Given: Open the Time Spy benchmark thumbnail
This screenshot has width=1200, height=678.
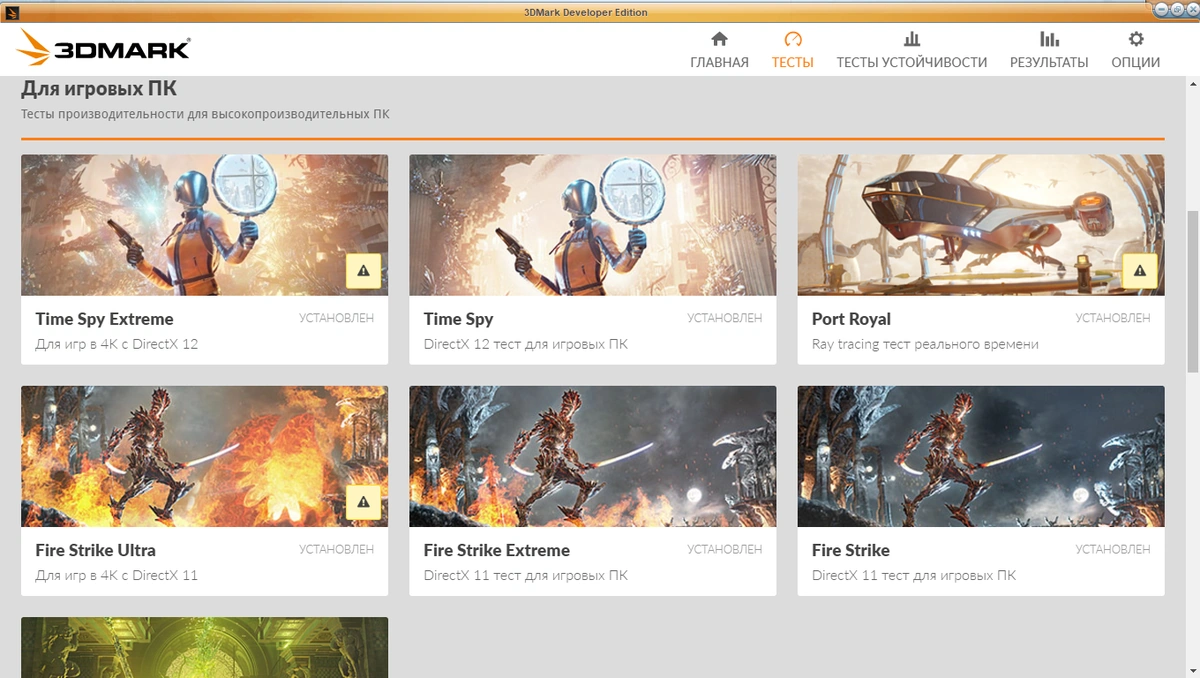Looking at the screenshot, I should (x=592, y=225).
